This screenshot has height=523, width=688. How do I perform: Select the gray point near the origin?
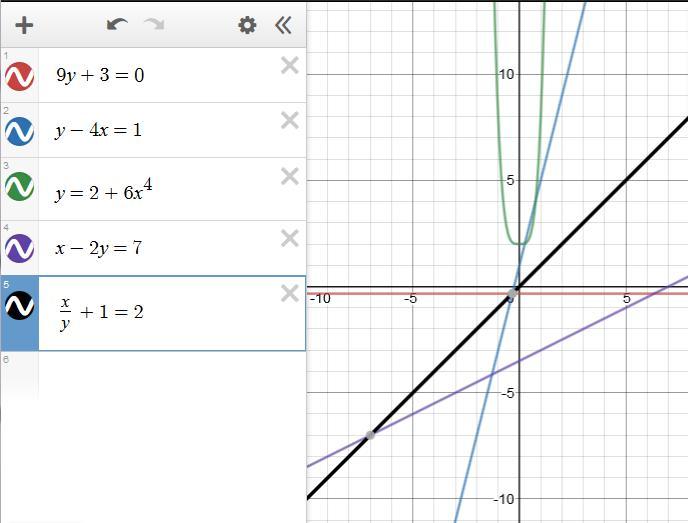tap(512, 294)
